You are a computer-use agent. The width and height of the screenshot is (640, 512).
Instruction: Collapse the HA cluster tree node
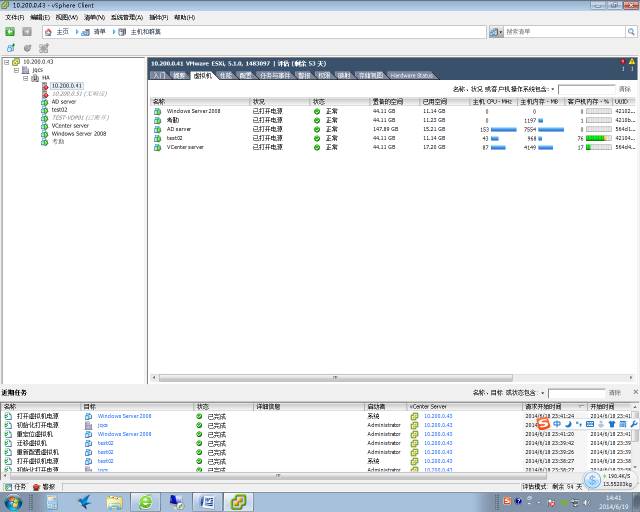[x=25, y=78]
